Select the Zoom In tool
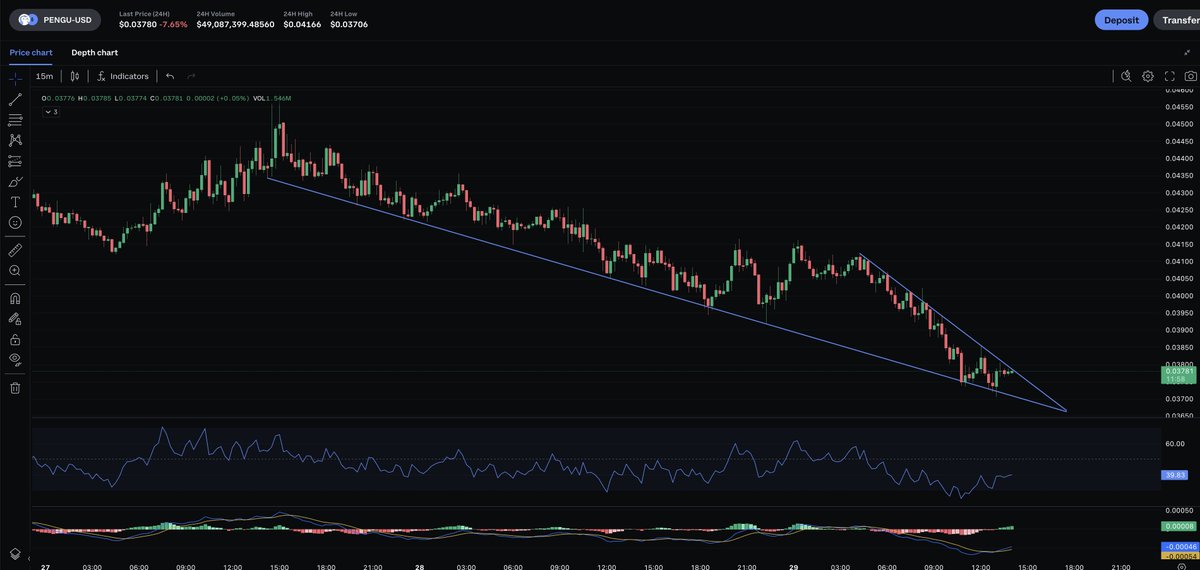Viewport: 1200px width, 570px height. pyautogui.click(x=15, y=270)
